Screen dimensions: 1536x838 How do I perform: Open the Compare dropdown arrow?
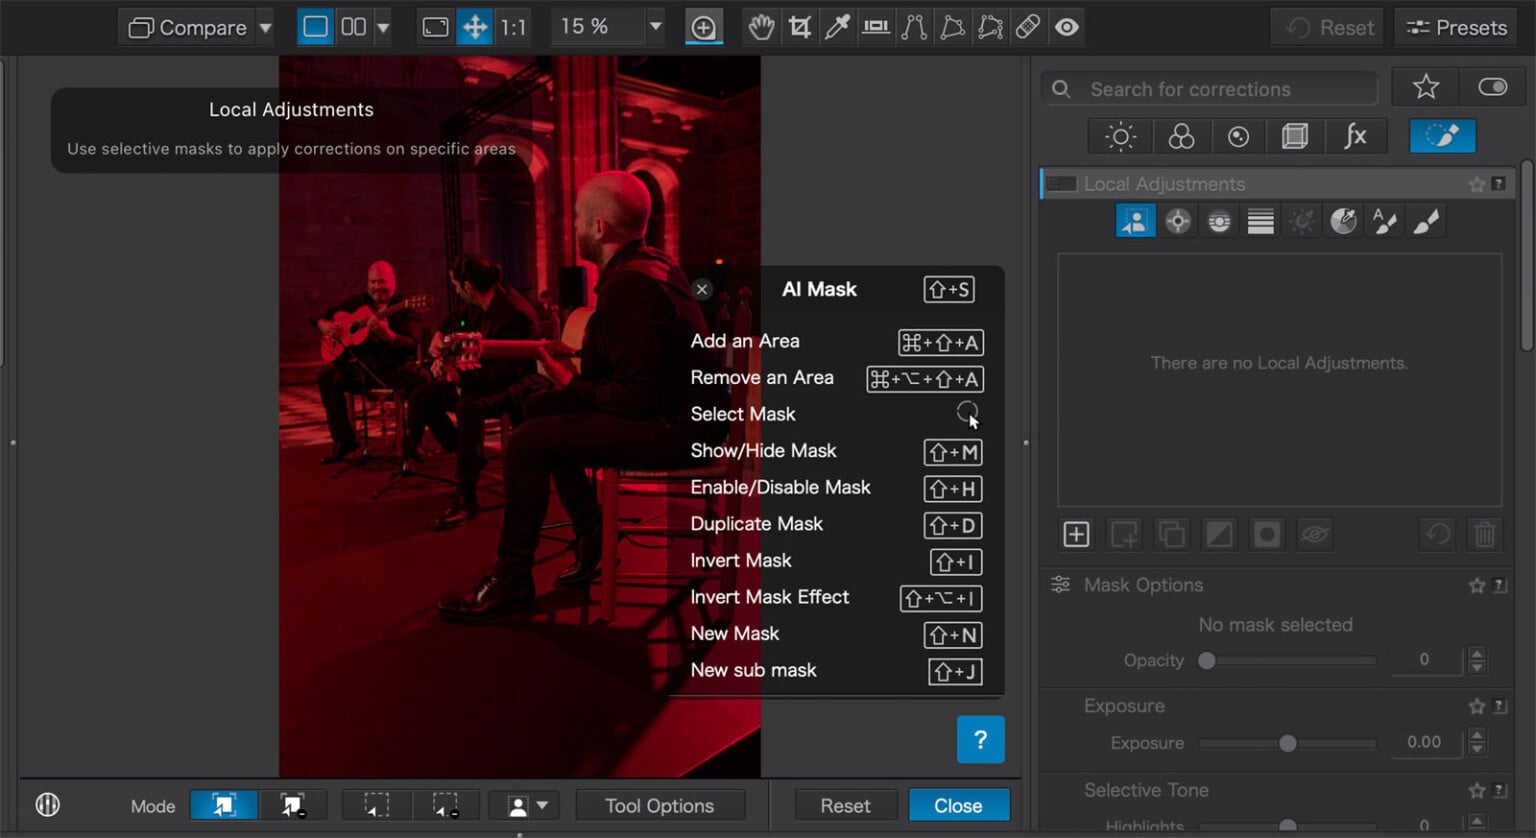click(265, 27)
